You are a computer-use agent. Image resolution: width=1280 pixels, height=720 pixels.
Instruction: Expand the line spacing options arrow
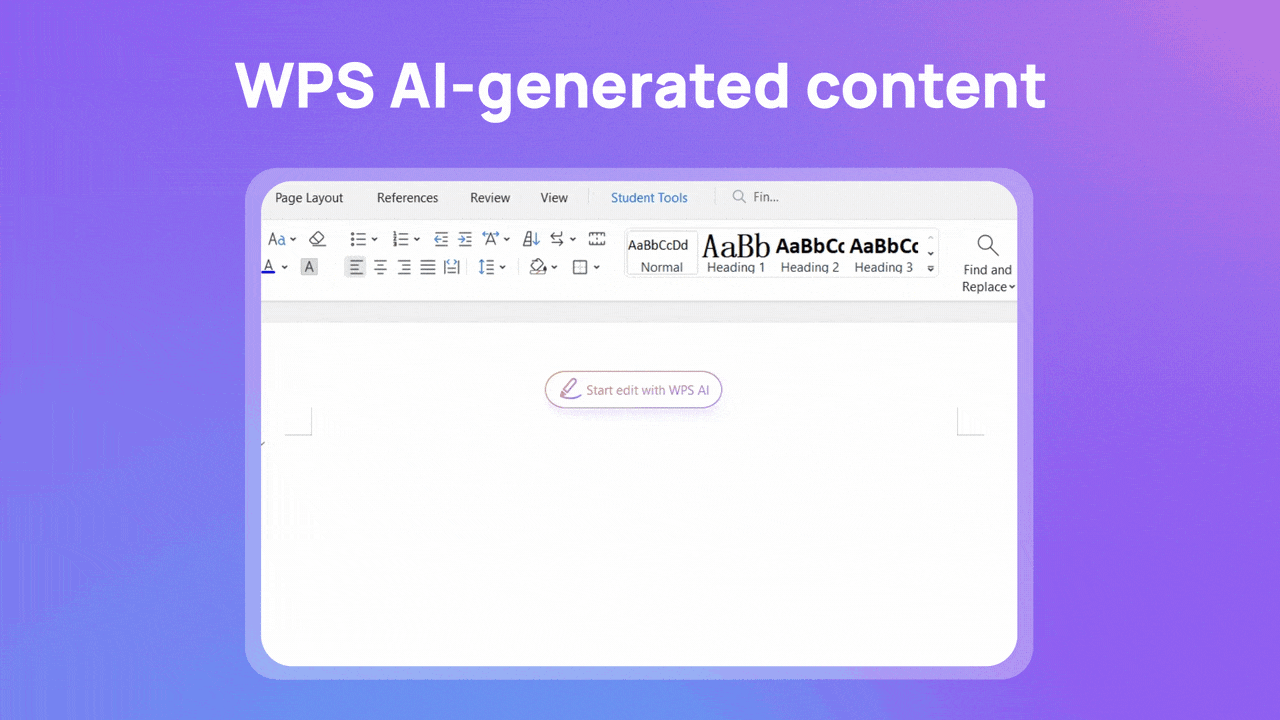502,268
